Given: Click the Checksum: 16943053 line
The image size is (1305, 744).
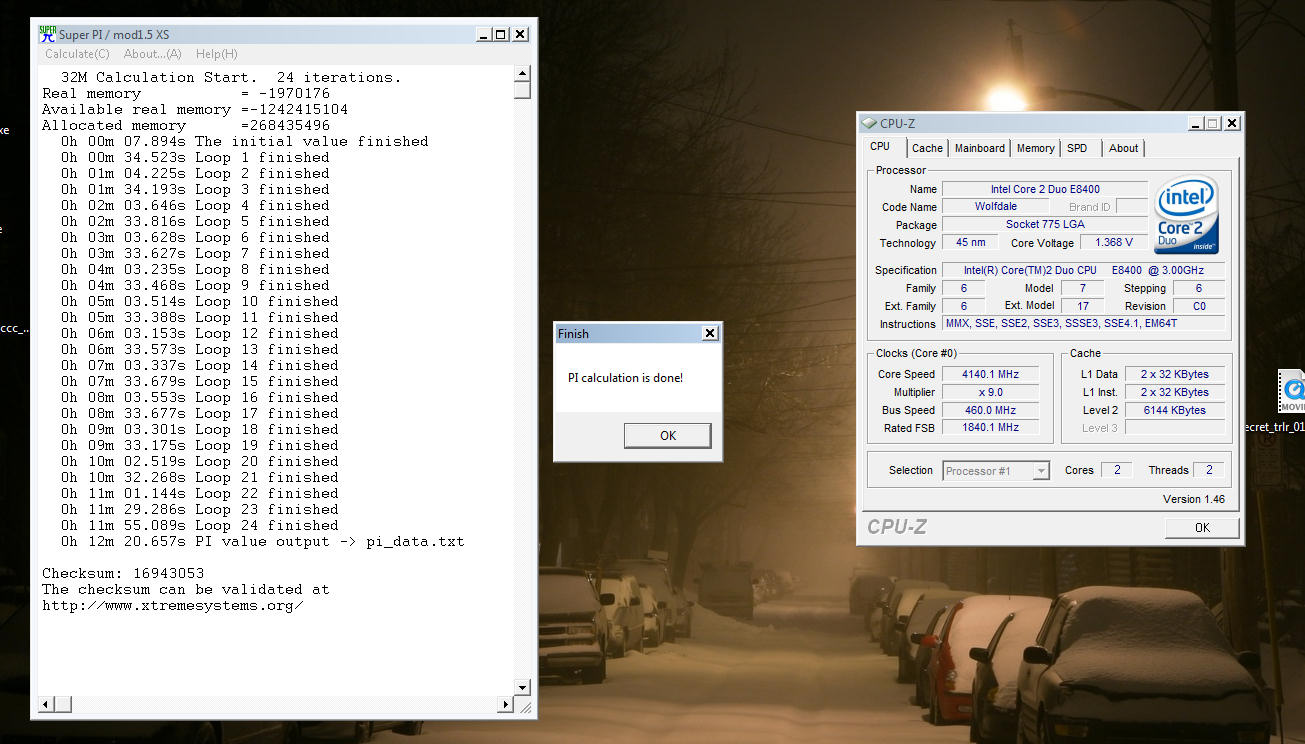Looking at the screenshot, I should tap(123, 574).
